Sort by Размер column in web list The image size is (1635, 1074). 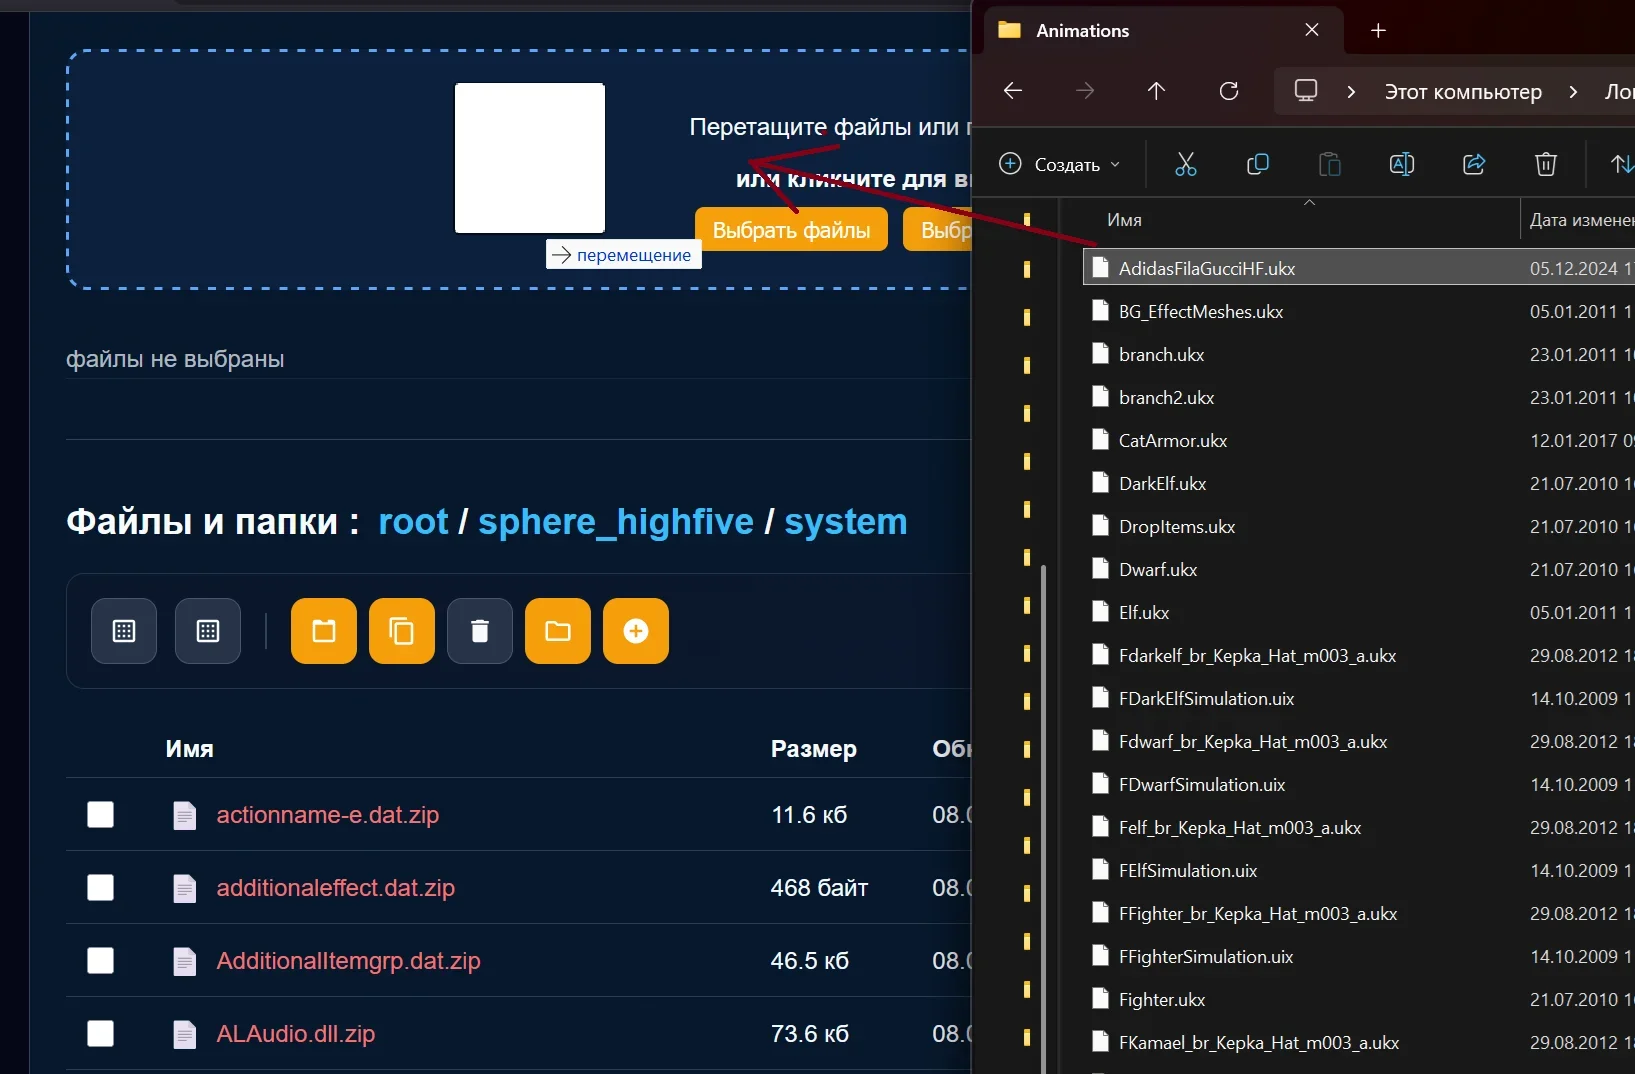814,749
